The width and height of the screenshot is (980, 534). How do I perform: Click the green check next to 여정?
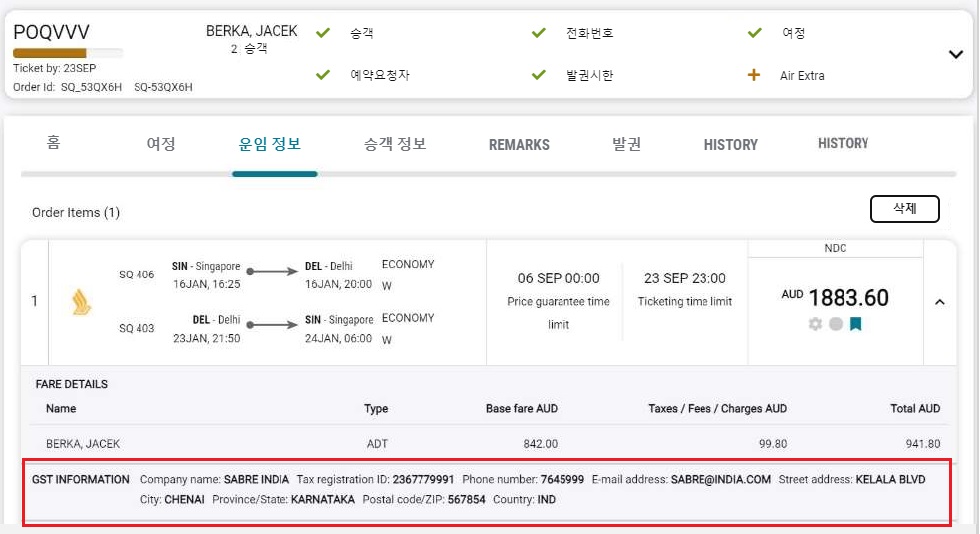[x=755, y=33]
